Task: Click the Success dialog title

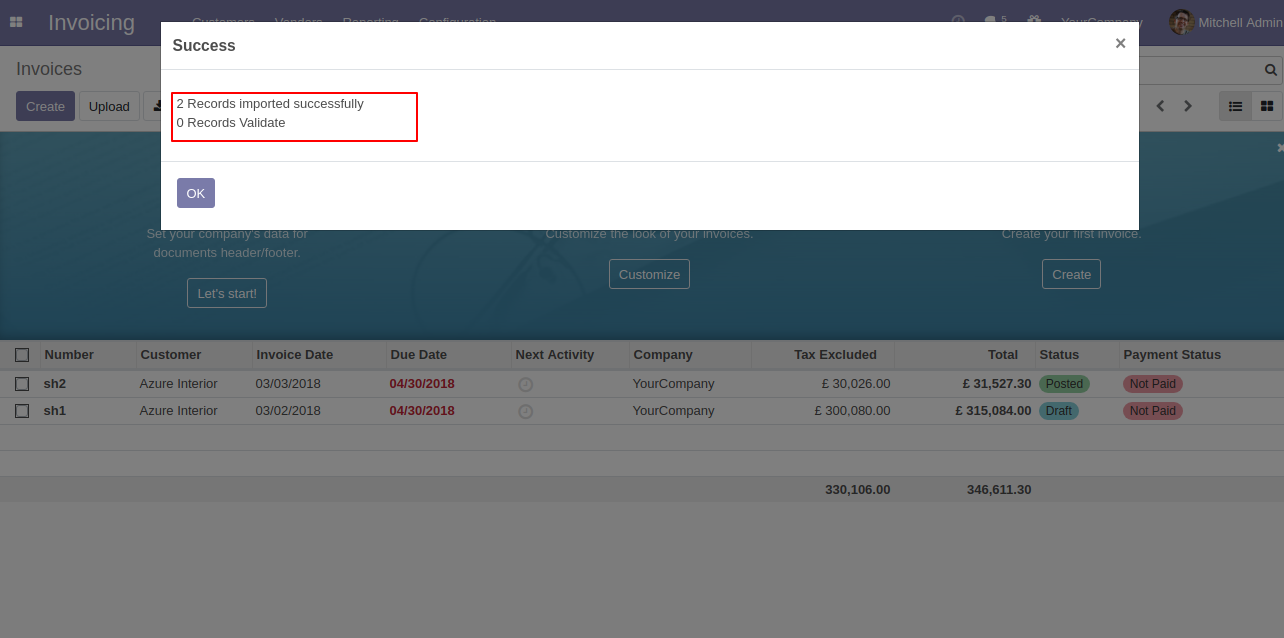Action: (204, 45)
